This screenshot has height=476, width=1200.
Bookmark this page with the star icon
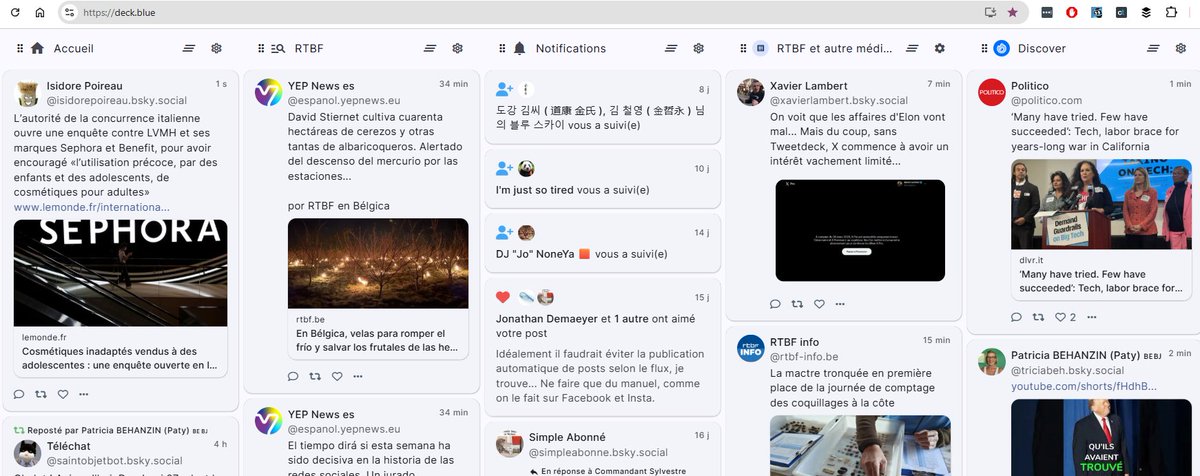point(1012,13)
